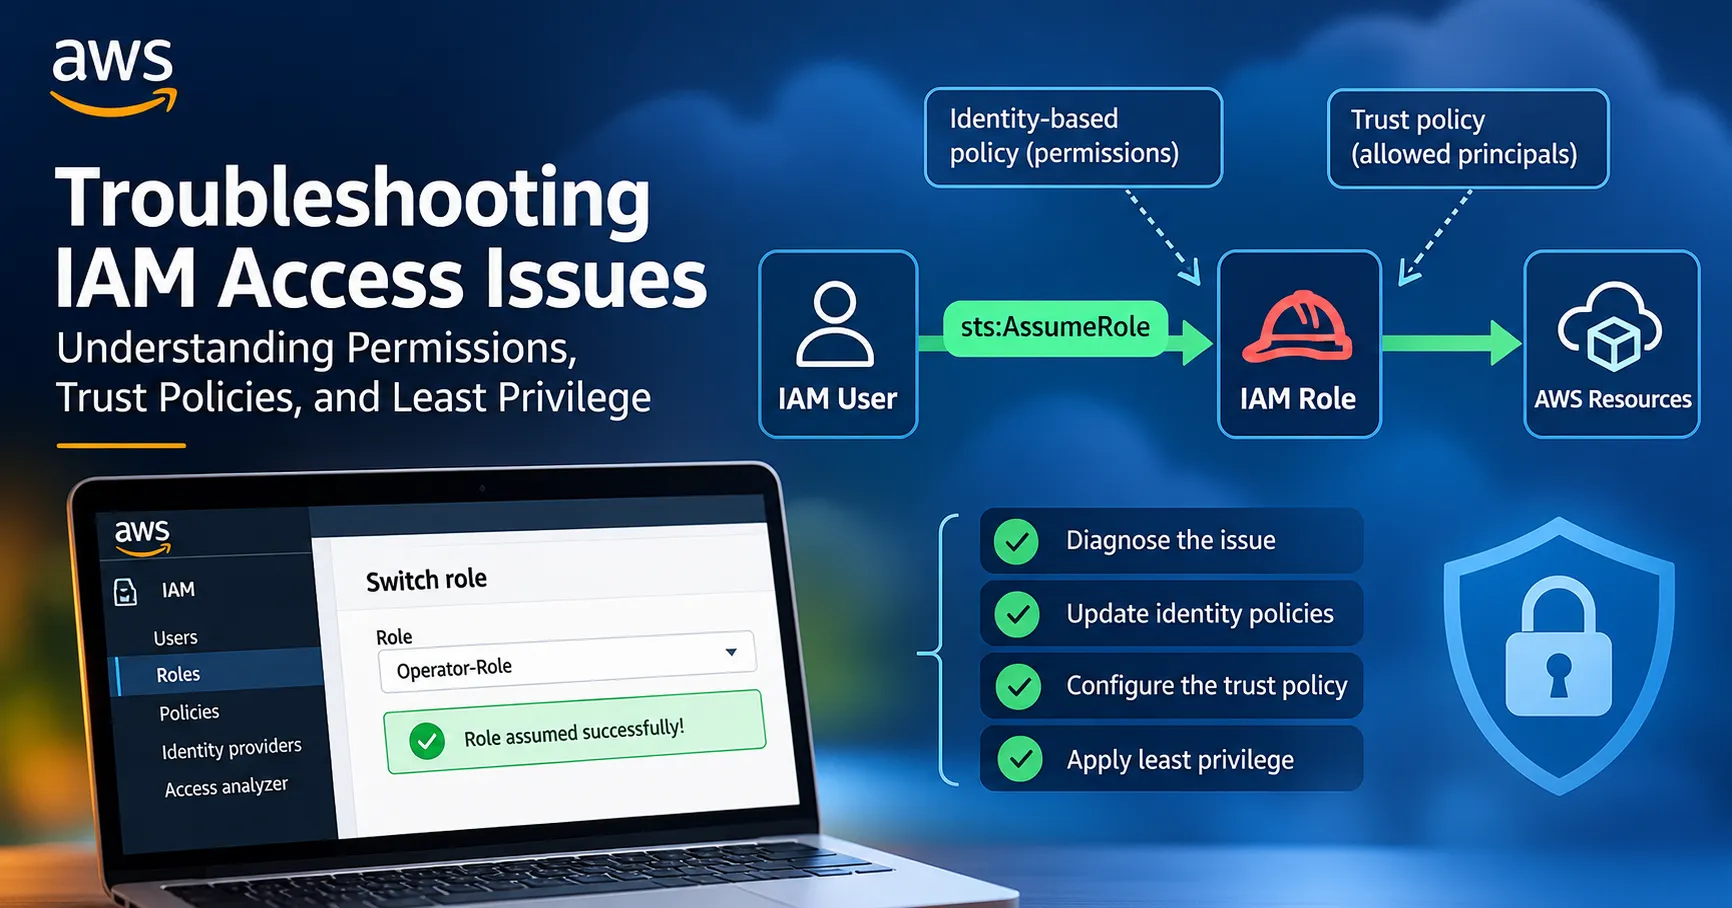Click the Trust policy (allowed principals) box

[x=1468, y=138]
